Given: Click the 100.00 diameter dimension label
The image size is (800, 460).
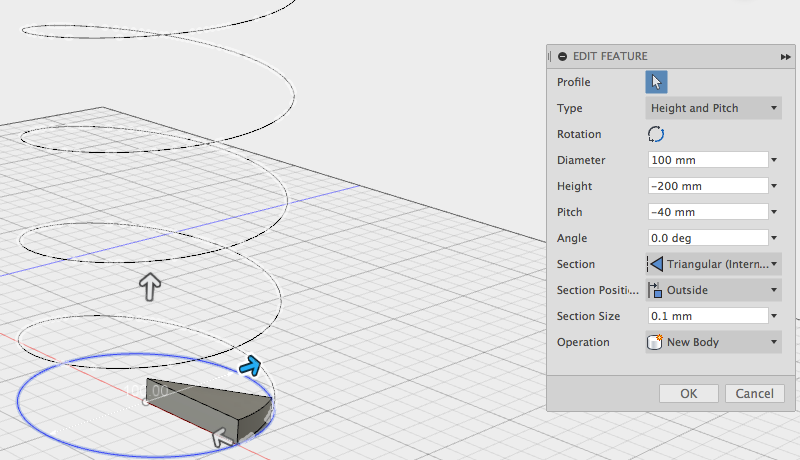Looking at the screenshot, I should (147, 391).
